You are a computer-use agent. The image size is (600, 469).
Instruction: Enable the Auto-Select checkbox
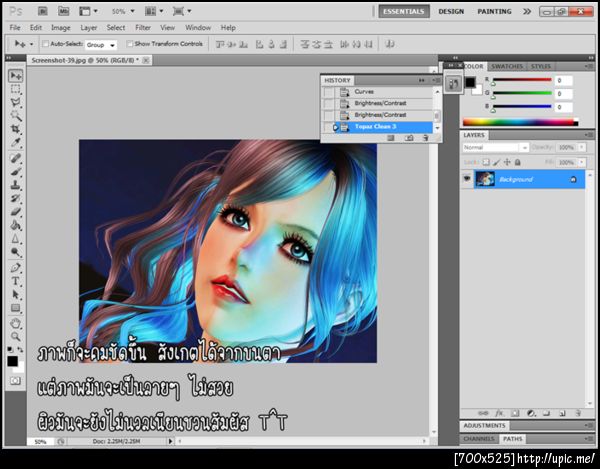pyautogui.click(x=45, y=44)
